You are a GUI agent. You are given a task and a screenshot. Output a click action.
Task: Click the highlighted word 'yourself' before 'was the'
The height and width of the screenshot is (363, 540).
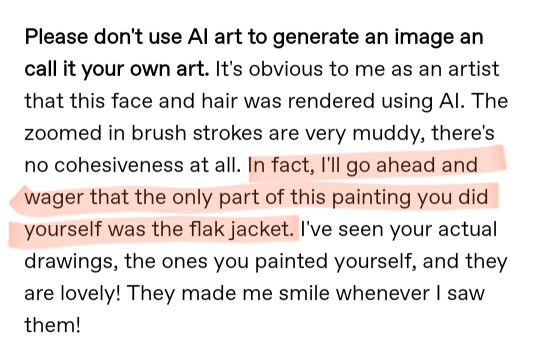[x=63, y=230]
